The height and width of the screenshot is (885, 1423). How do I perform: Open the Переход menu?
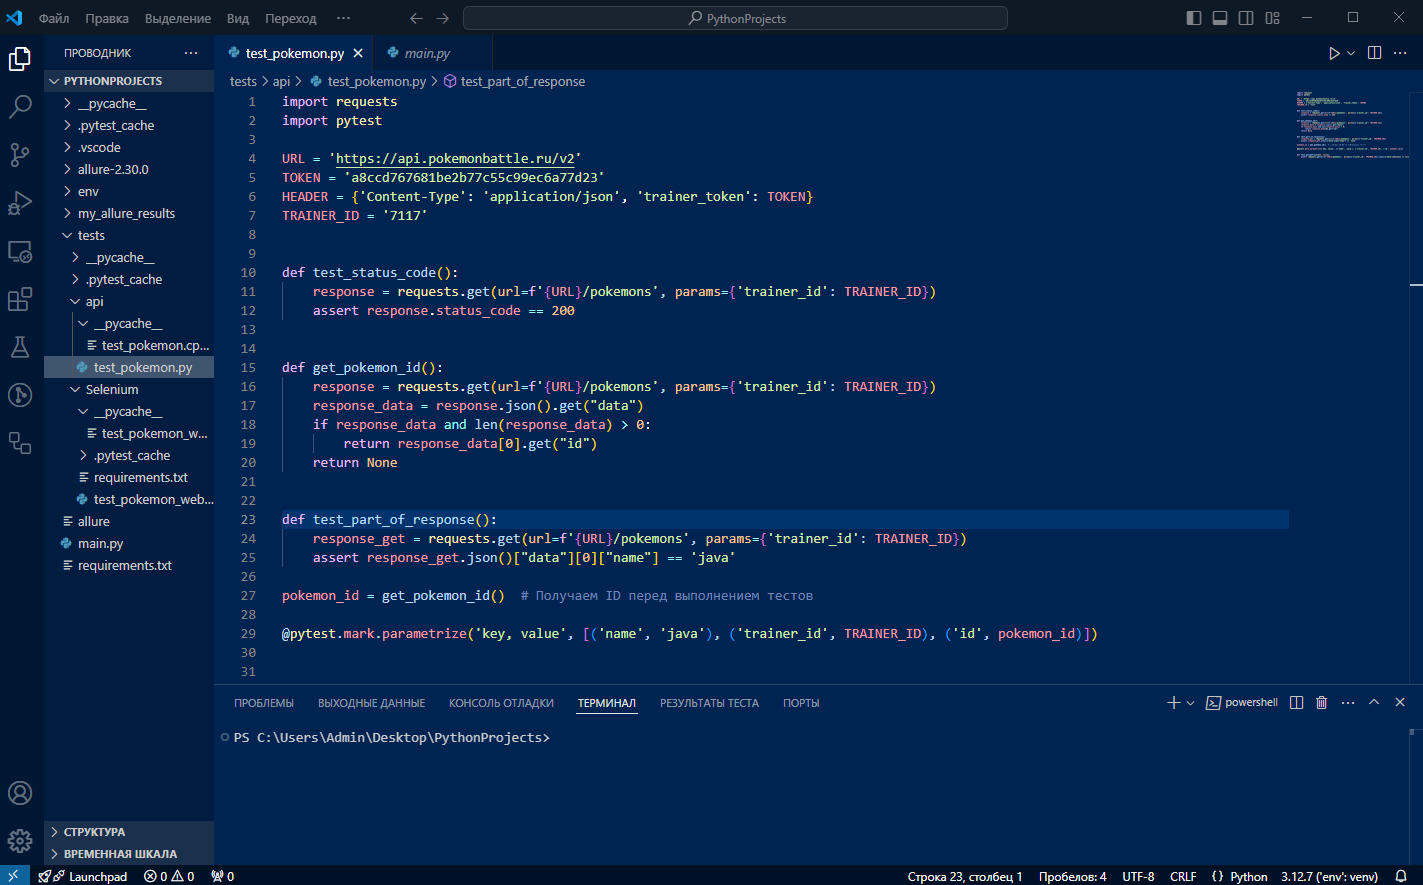(291, 18)
